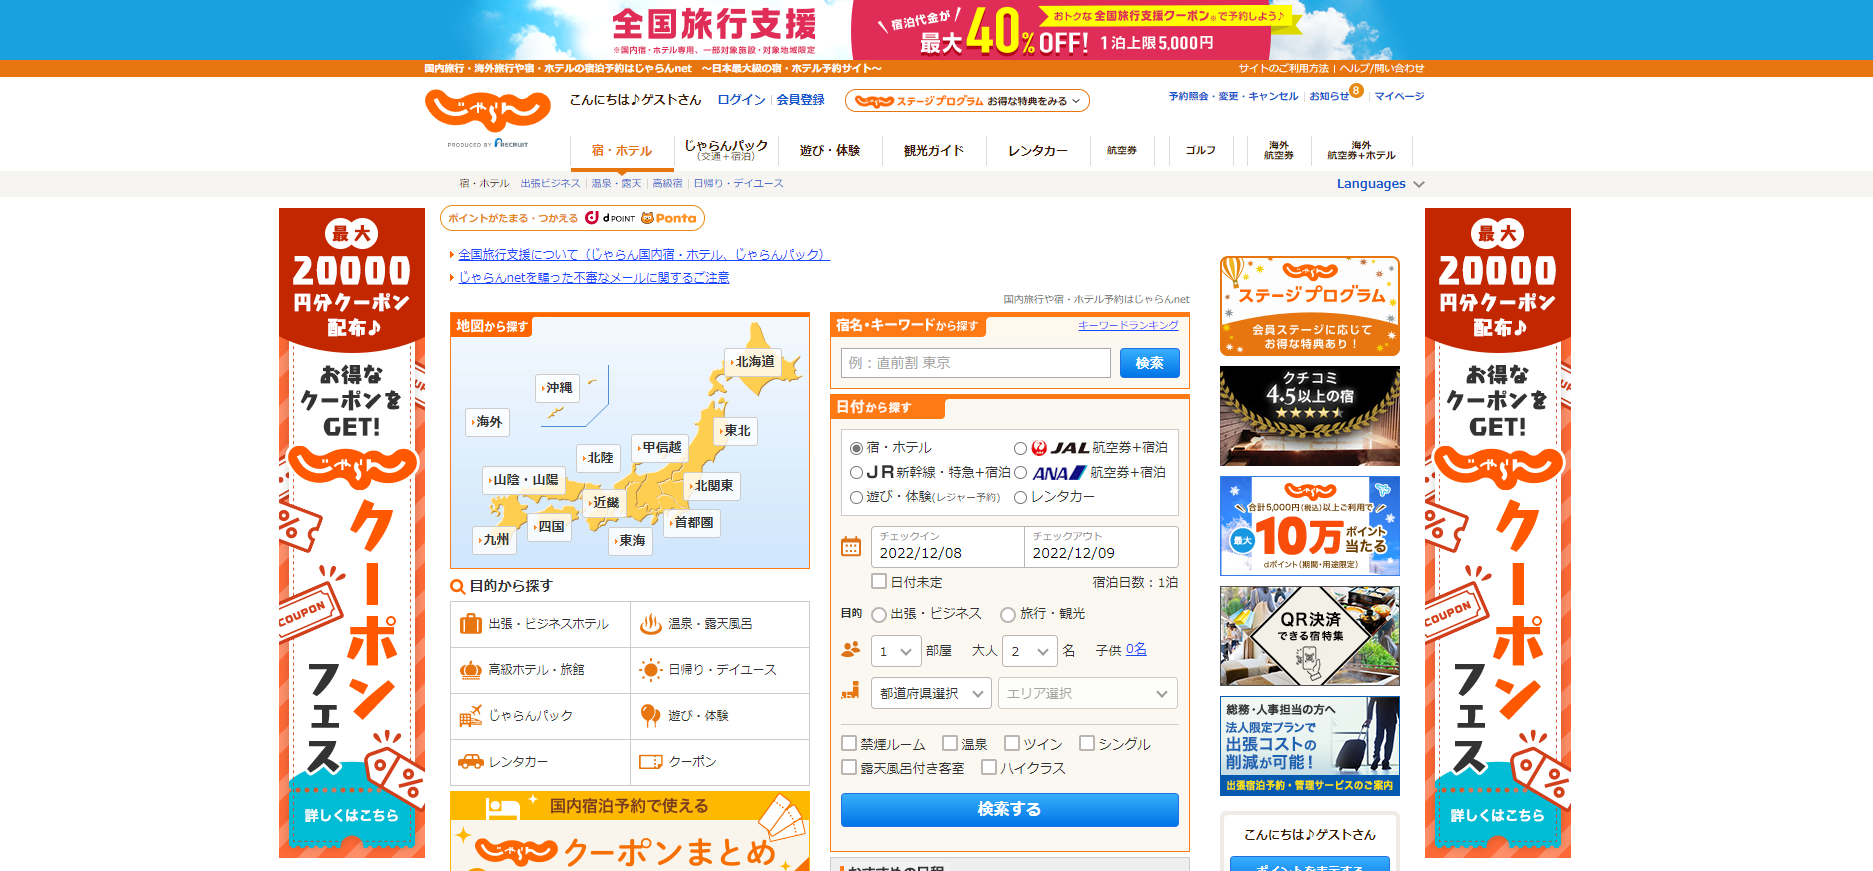1873x871 pixels.
Task: Choose 出張・ビジネス purpose radio
Action: [x=879, y=614]
